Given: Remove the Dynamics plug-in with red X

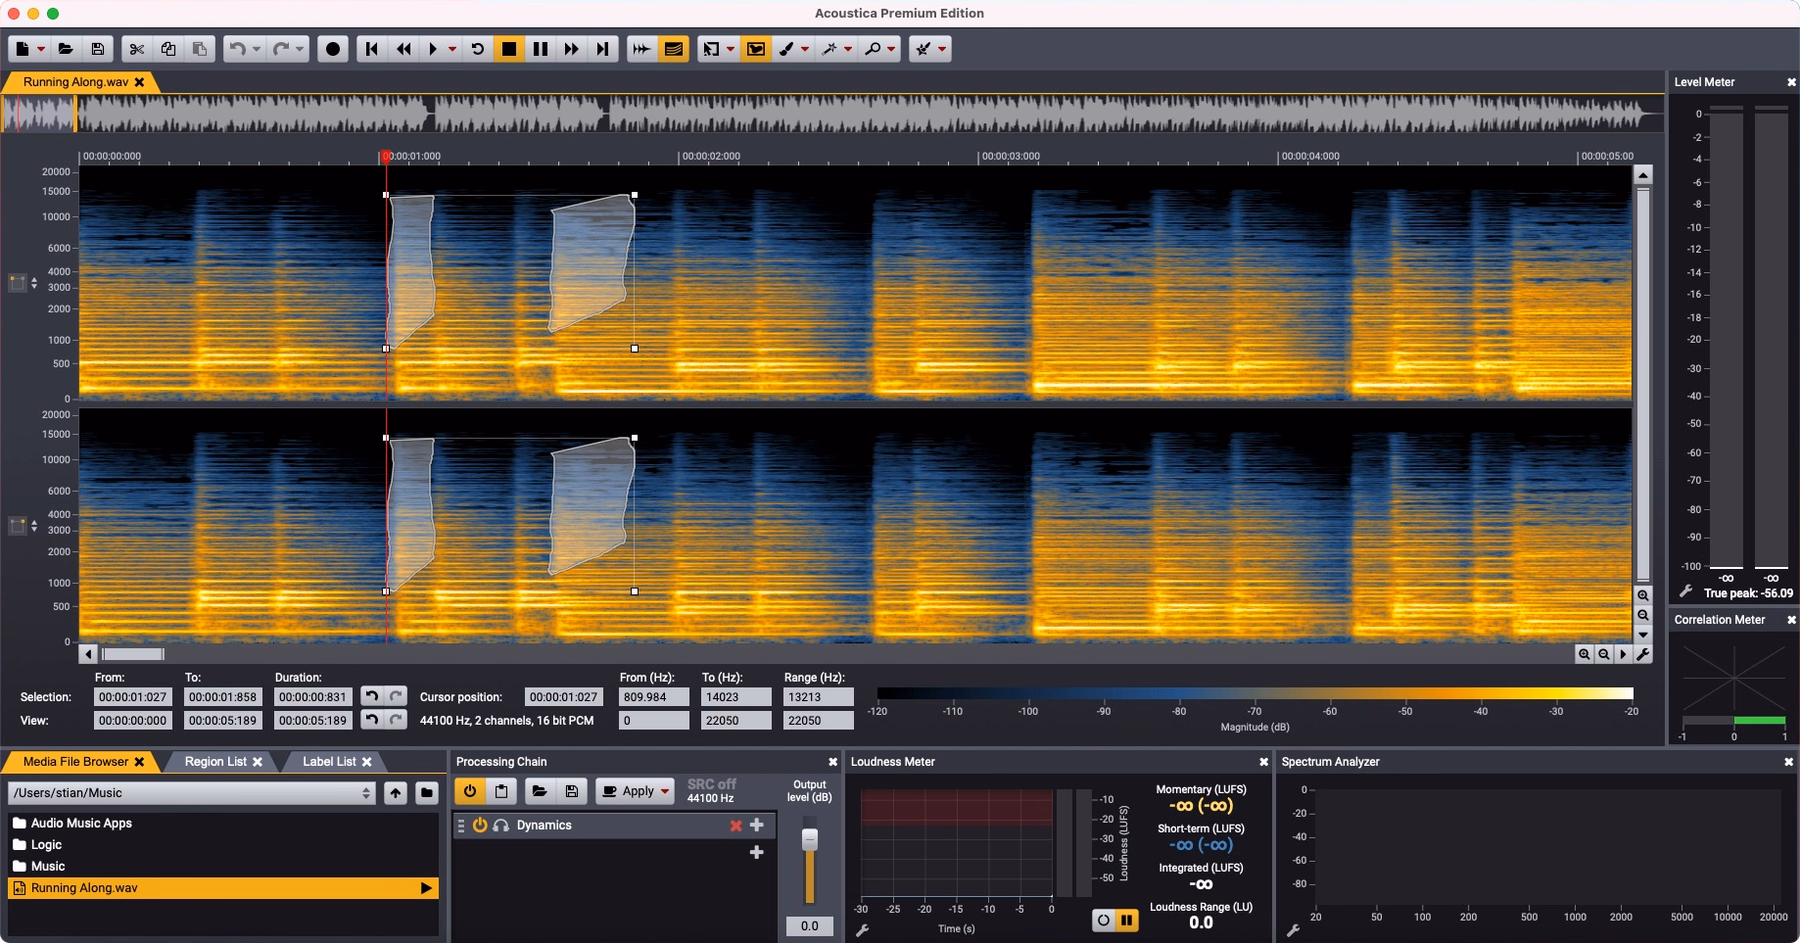Looking at the screenshot, I should tap(736, 825).
